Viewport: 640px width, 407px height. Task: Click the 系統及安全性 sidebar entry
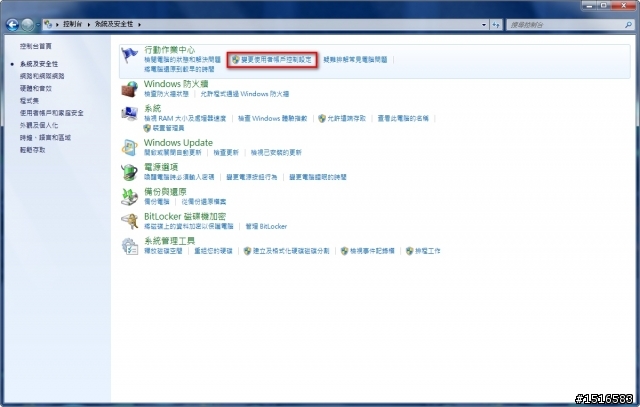pyautogui.click(x=39, y=64)
